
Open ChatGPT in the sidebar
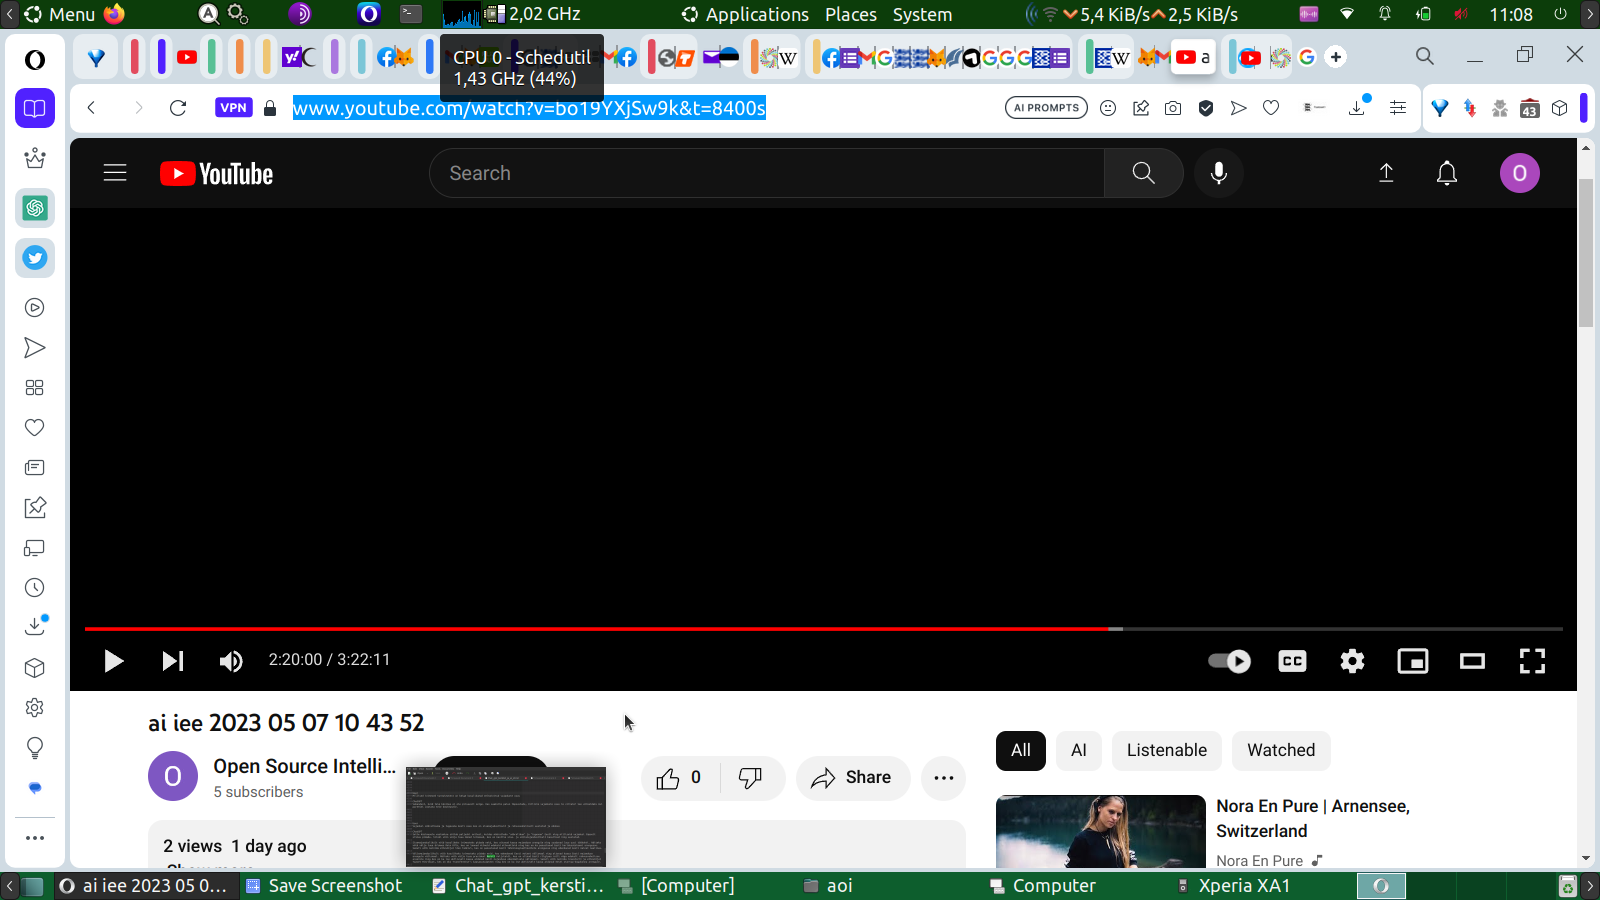click(x=35, y=208)
